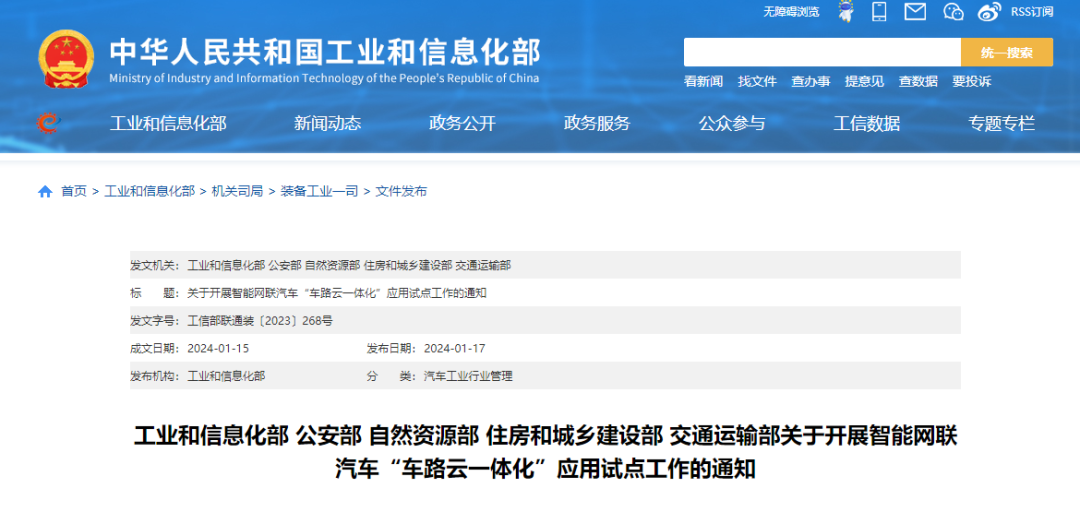Open the 政务公开 navigation menu

tap(462, 123)
